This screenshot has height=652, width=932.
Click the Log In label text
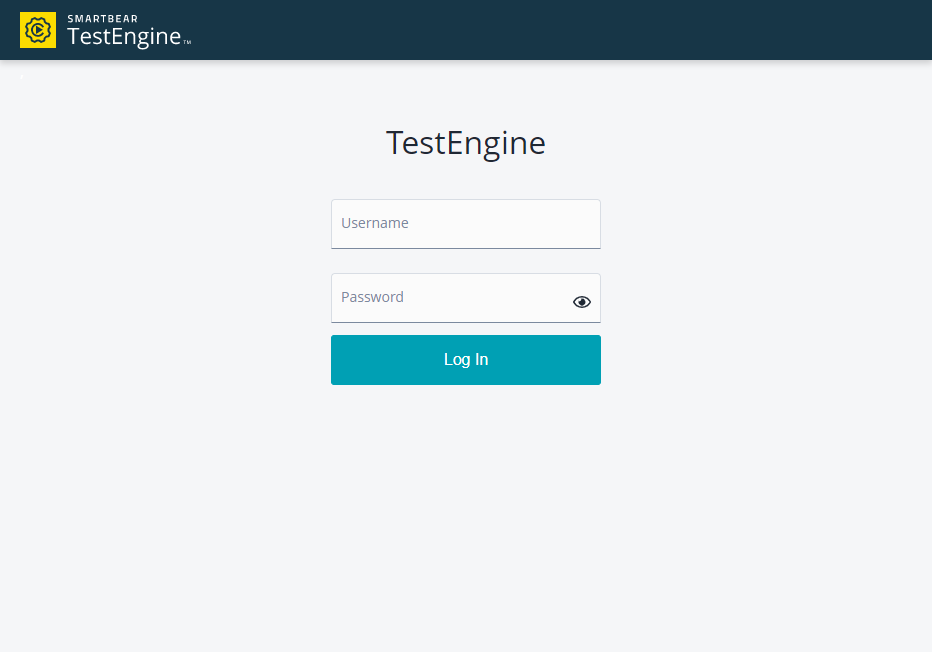point(465,360)
